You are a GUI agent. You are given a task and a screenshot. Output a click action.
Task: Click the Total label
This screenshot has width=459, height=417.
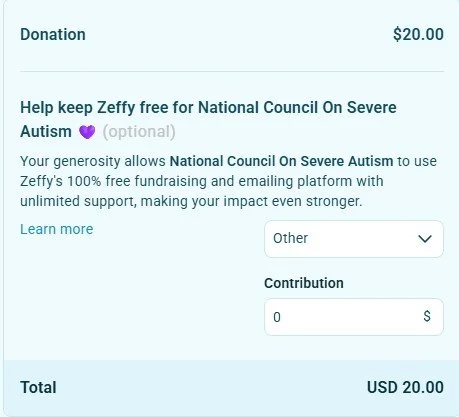38,387
